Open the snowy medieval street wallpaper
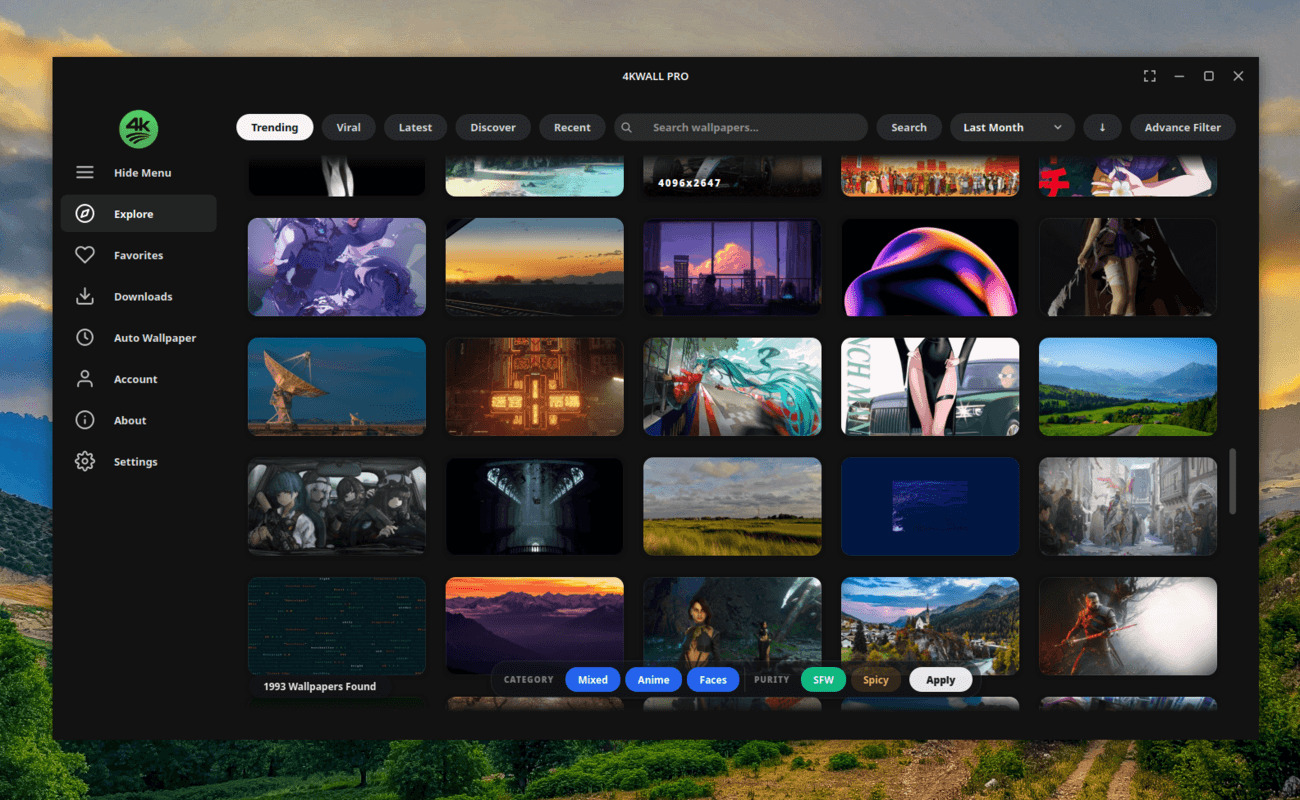Image resolution: width=1300 pixels, height=800 pixels. (1129, 507)
